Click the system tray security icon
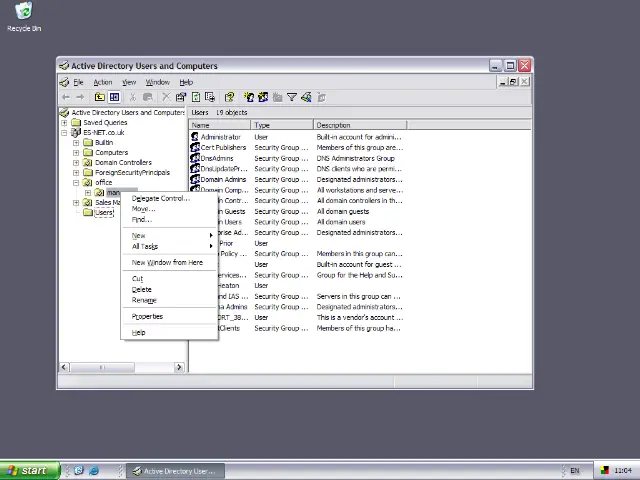Screen dimensions: 640x480 [x=605, y=471]
